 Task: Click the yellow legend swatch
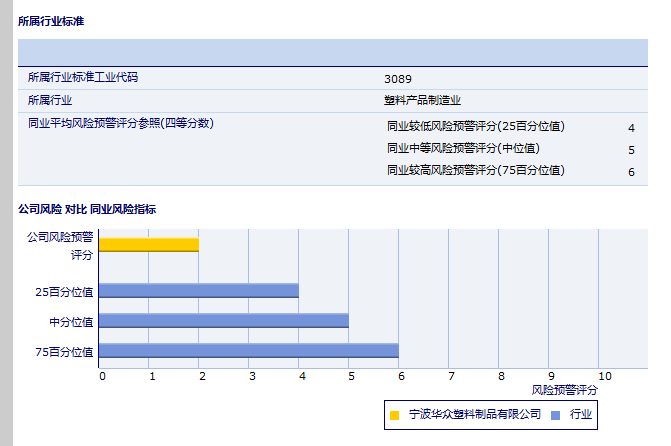[x=395, y=414]
